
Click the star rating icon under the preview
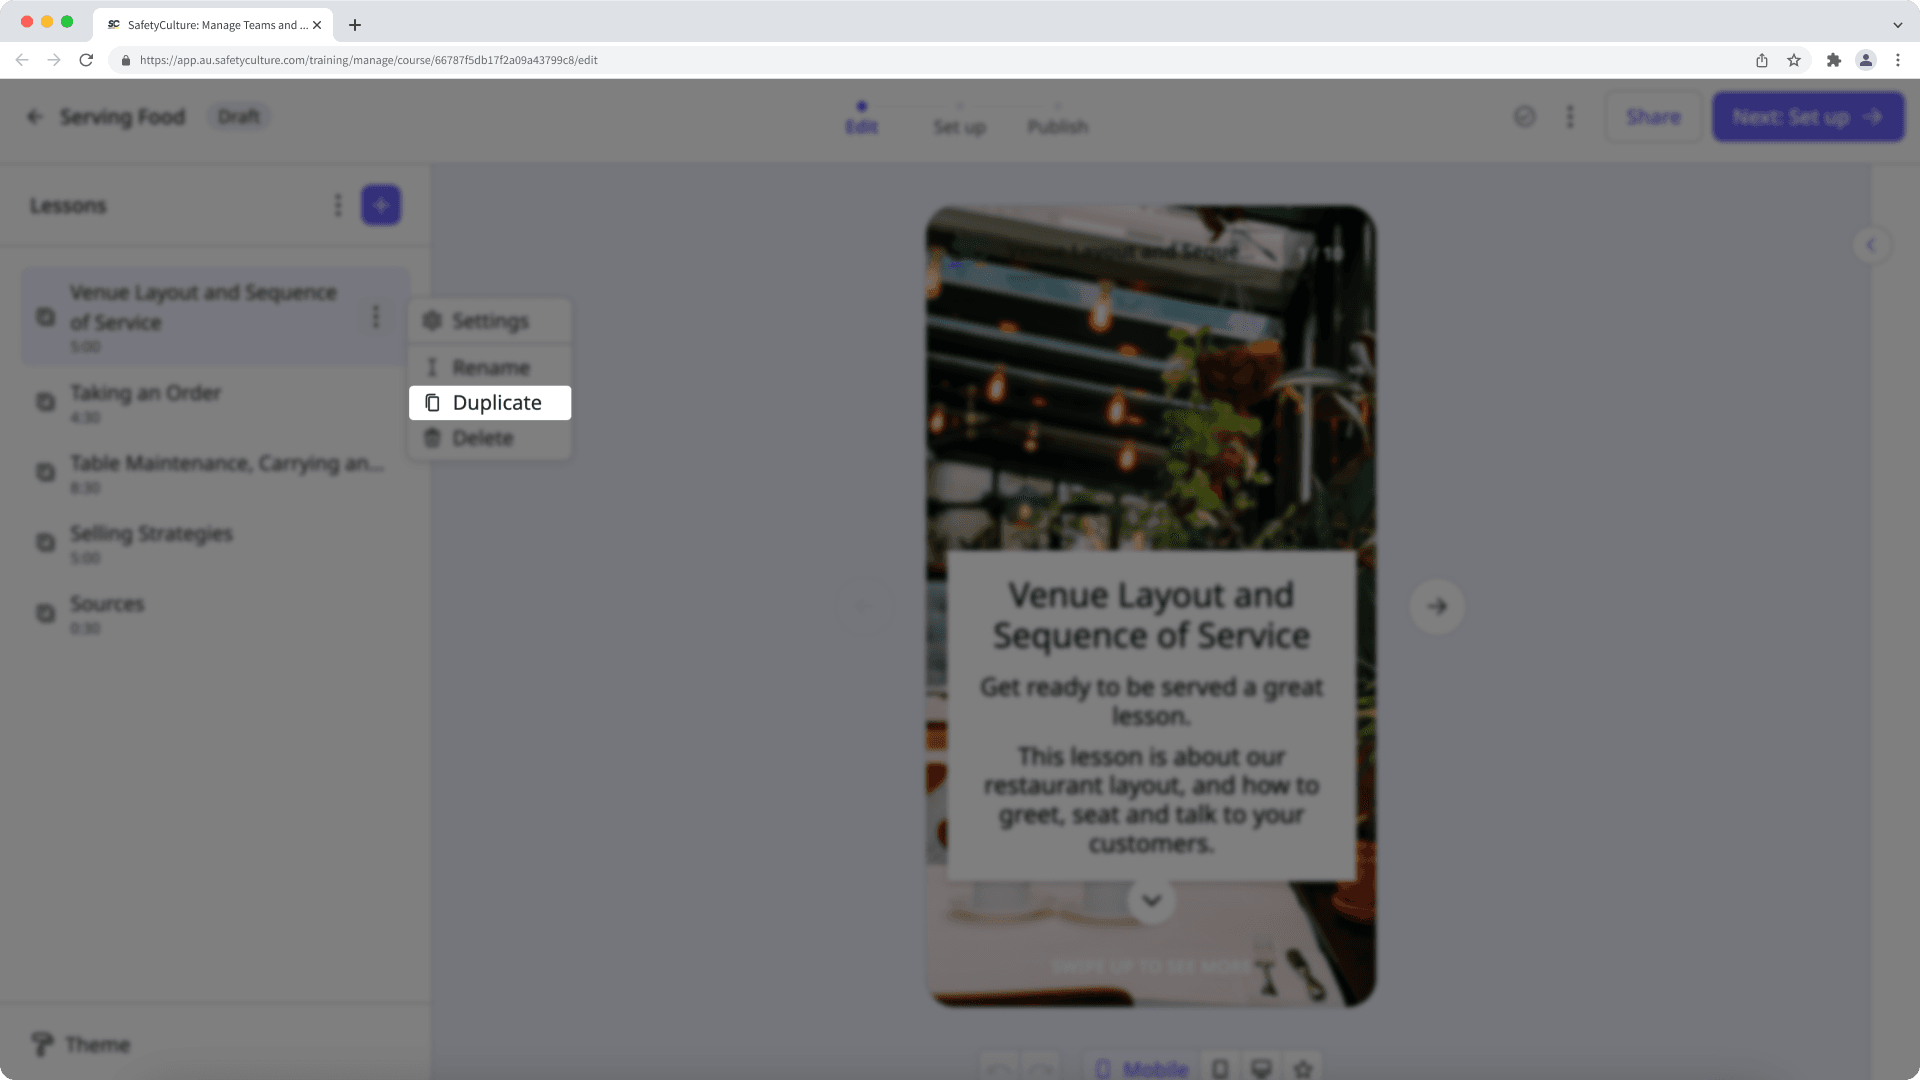click(1302, 1068)
